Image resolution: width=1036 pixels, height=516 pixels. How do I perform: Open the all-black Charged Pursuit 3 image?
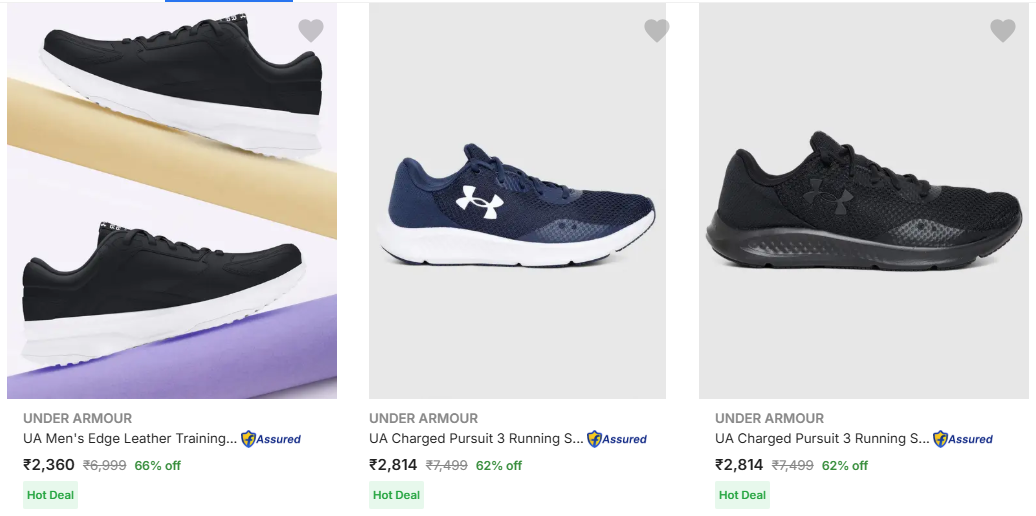coord(864,200)
